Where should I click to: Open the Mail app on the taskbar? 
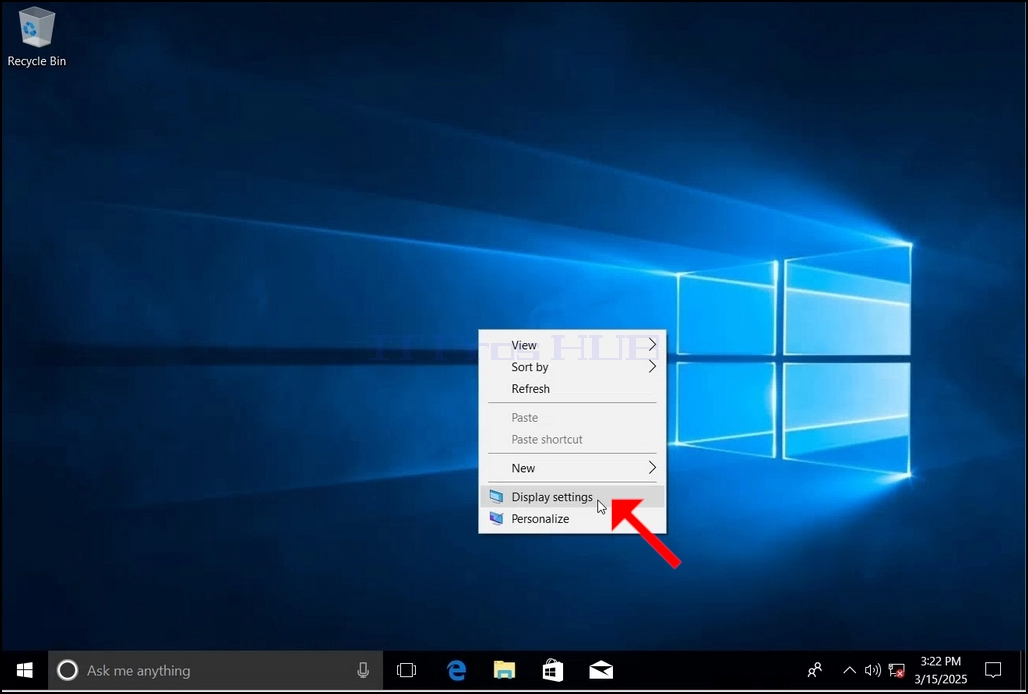coord(601,670)
